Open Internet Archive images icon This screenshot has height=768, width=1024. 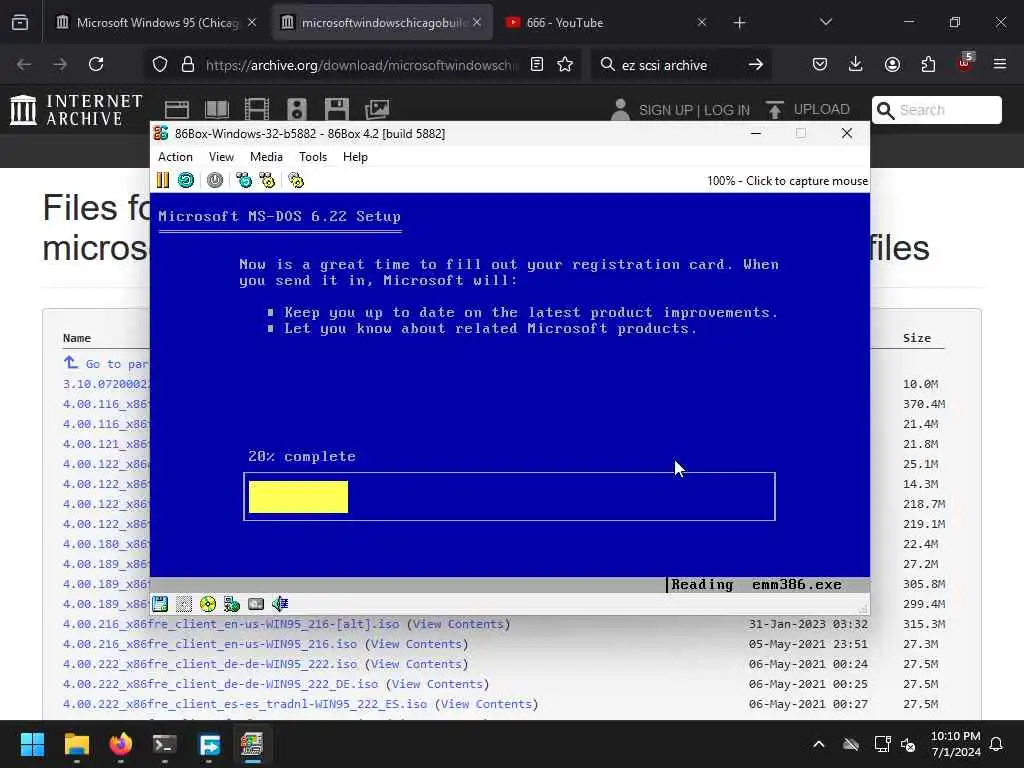click(377, 109)
